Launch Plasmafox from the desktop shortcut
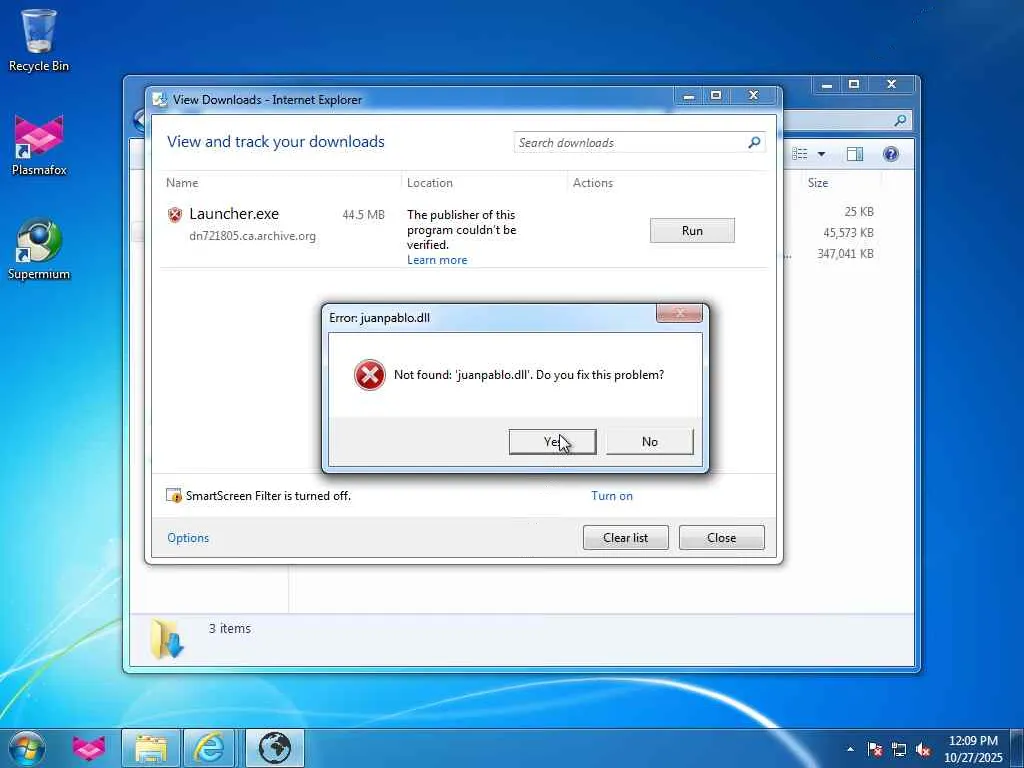The height and width of the screenshot is (768, 1024). coord(39,145)
